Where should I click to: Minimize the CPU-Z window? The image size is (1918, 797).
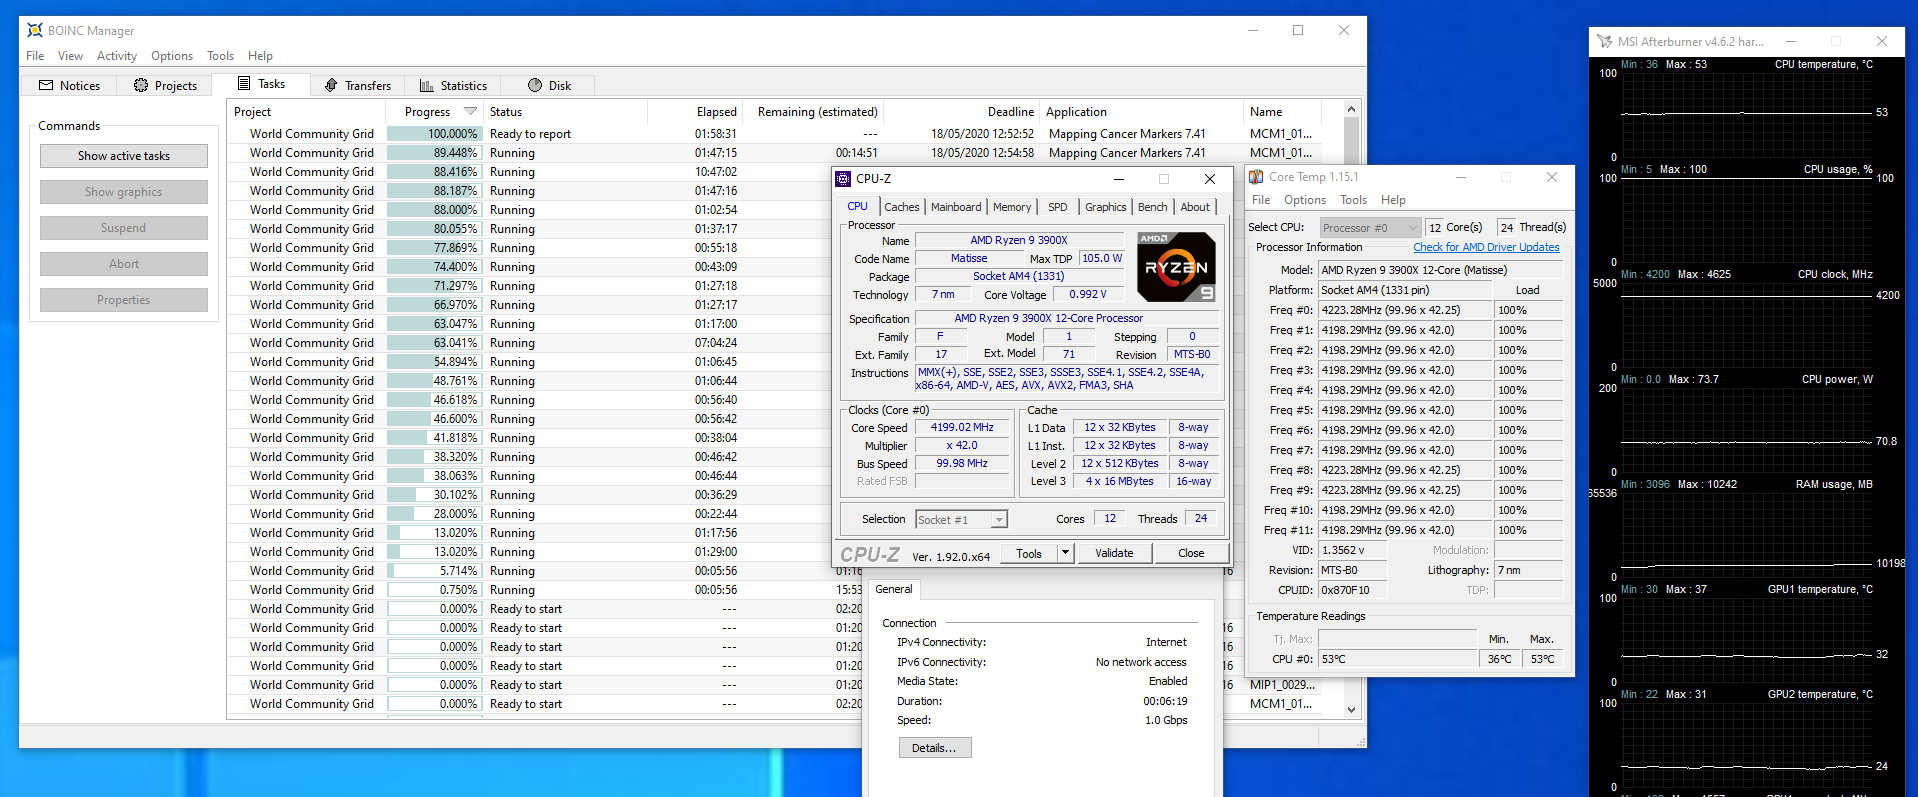(x=1118, y=179)
